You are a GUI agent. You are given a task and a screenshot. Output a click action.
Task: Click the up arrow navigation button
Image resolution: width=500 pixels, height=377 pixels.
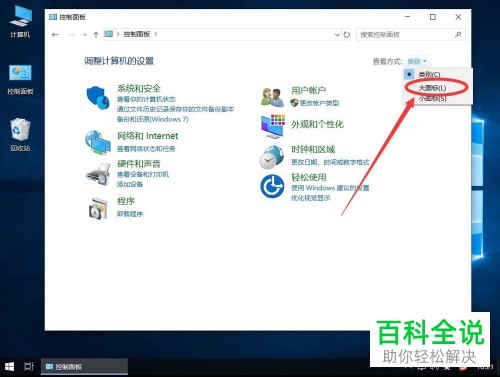96,35
